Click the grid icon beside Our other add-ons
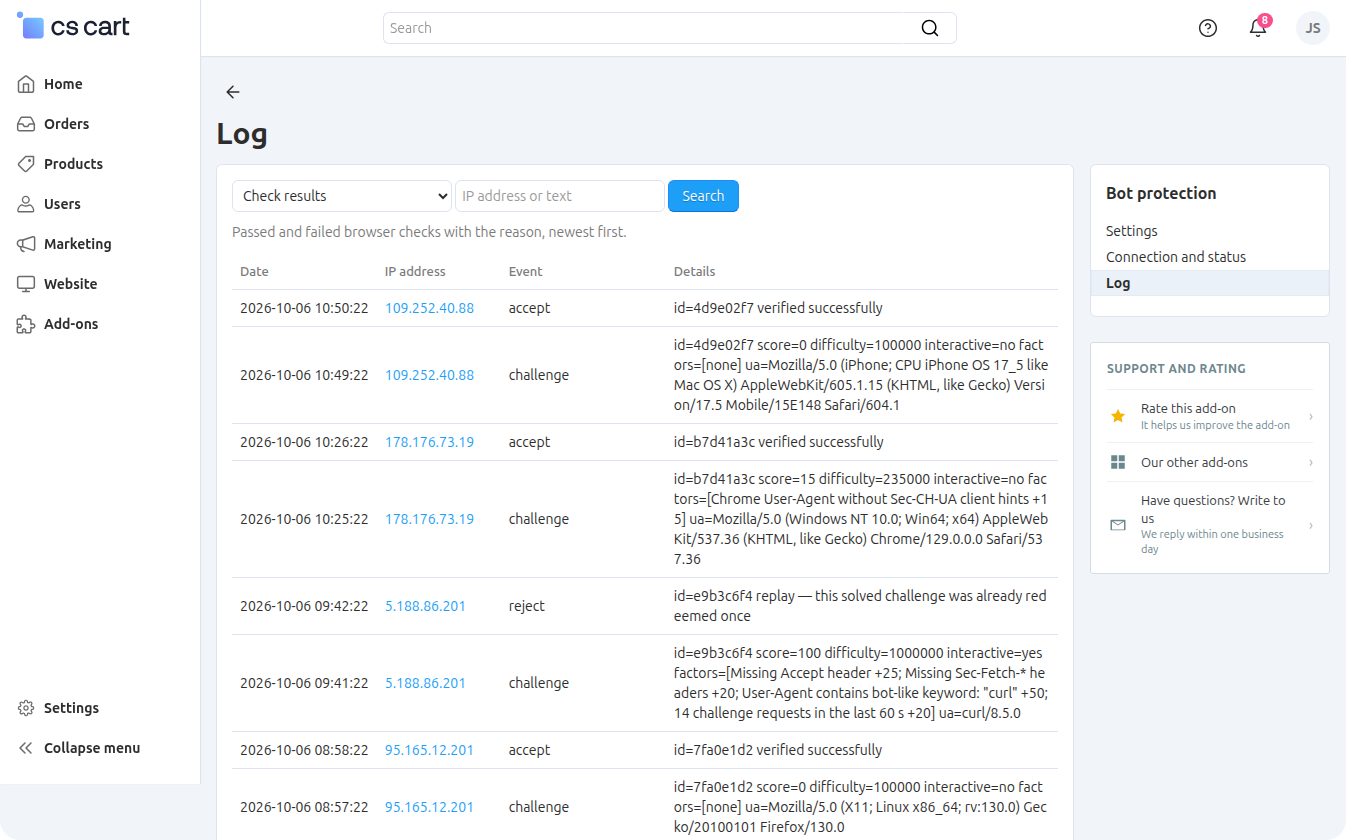Image resolution: width=1346 pixels, height=840 pixels. [x=1118, y=462]
